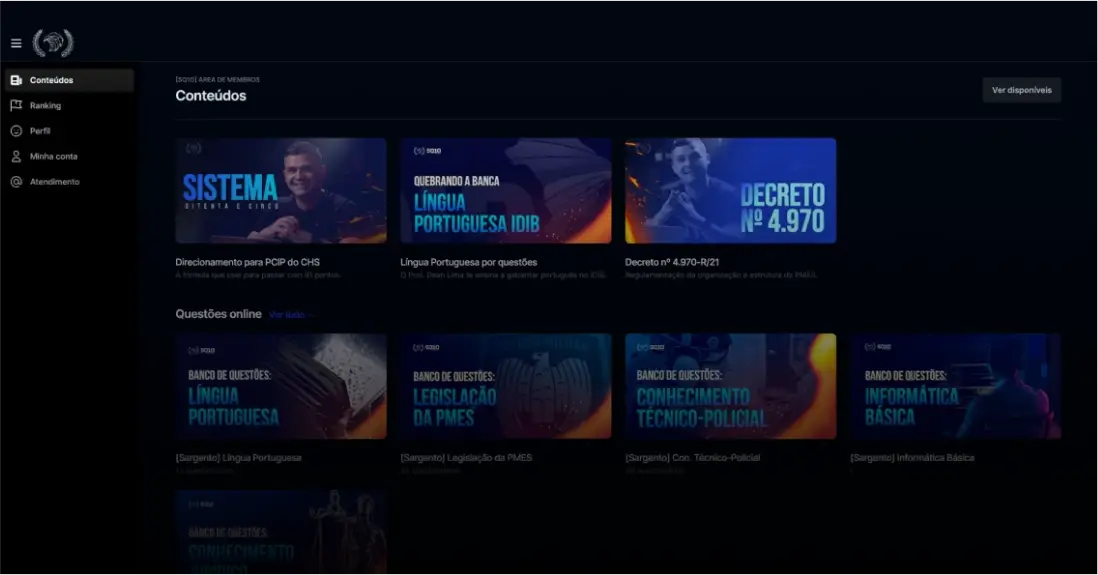Open the Sistema Oitenta e Cinco thumbnail
The image size is (1098, 575).
point(280,190)
